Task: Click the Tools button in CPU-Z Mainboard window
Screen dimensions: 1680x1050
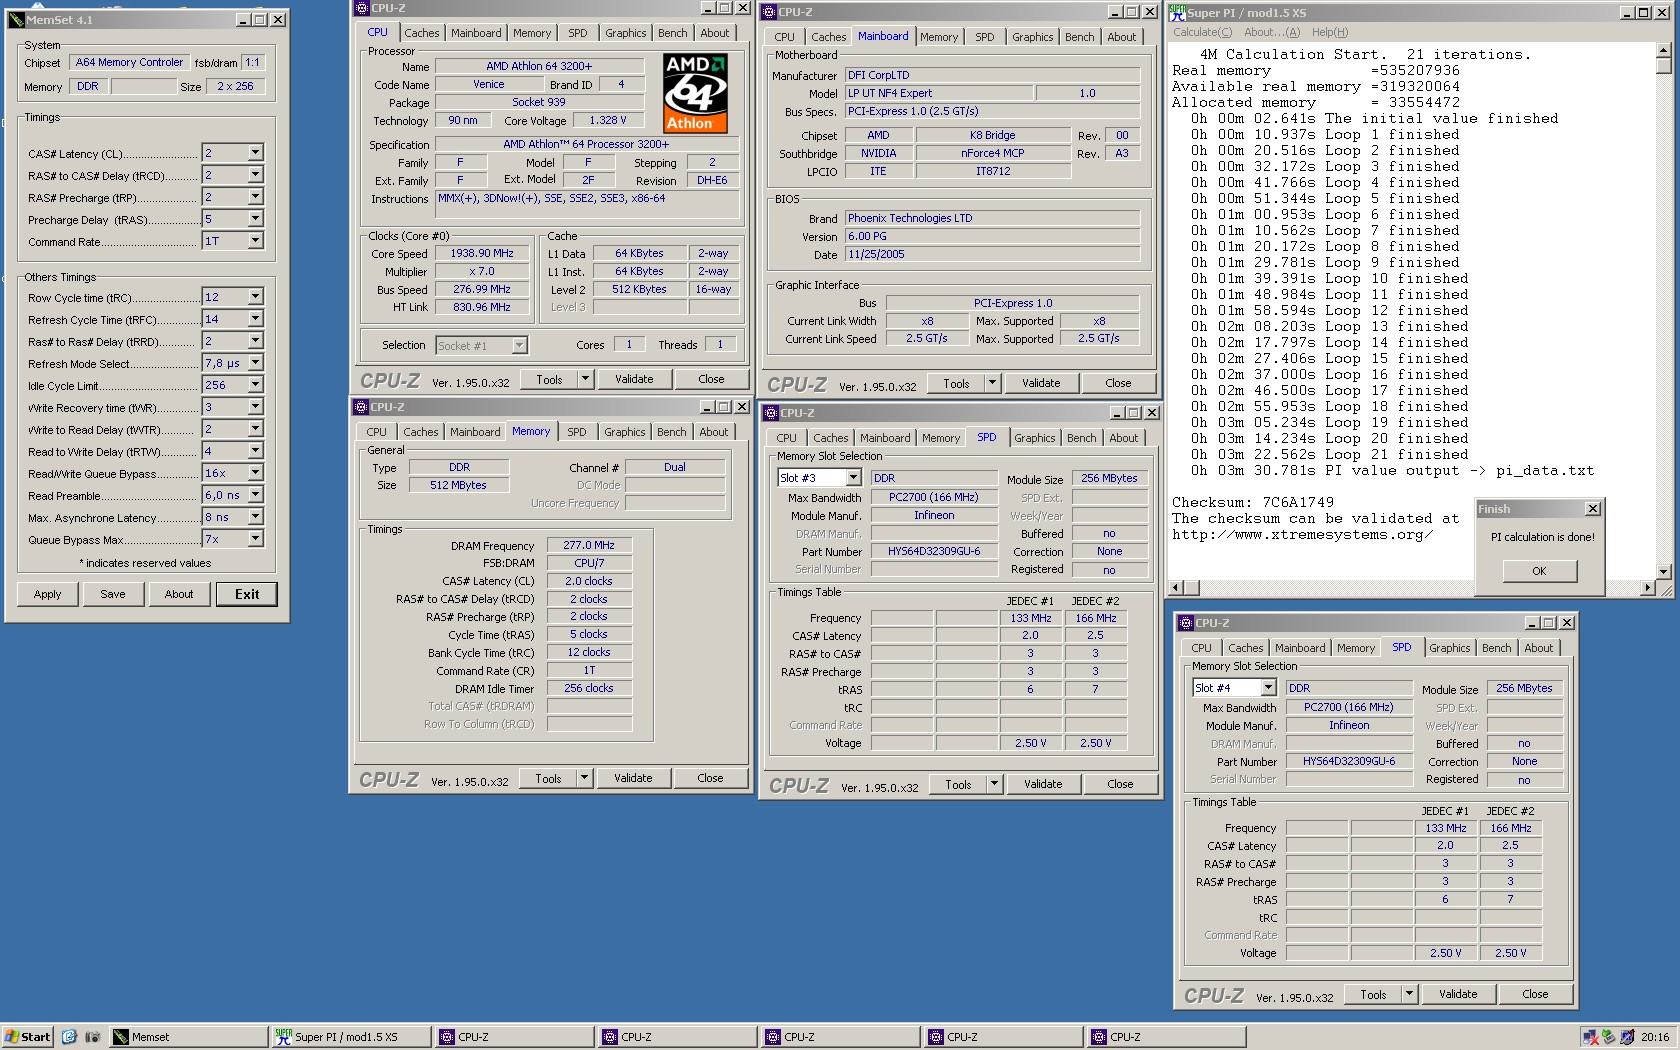Action: click(956, 383)
